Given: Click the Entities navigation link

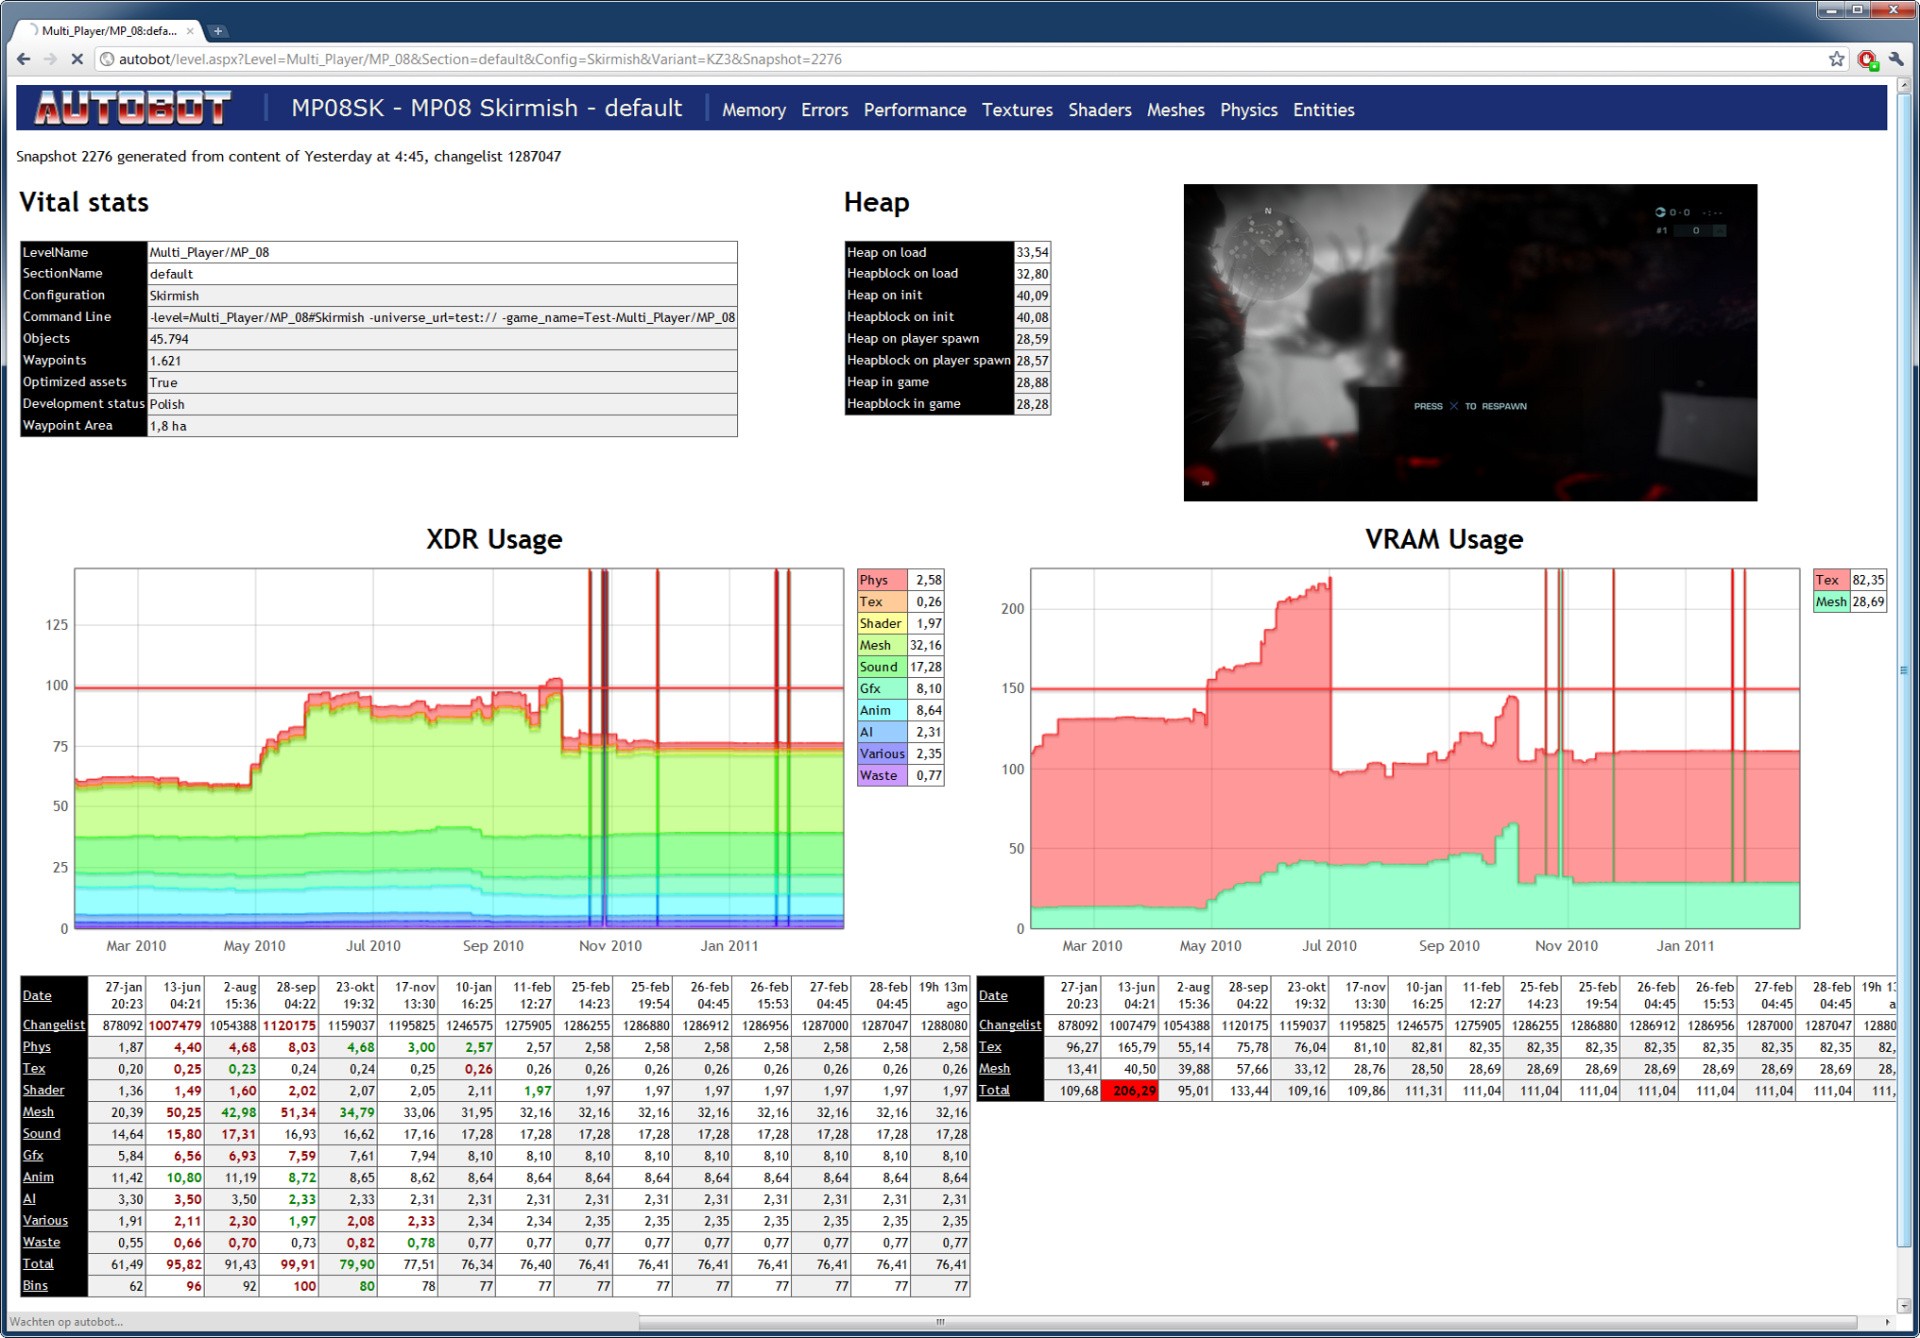Looking at the screenshot, I should (x=1323, y=110).
